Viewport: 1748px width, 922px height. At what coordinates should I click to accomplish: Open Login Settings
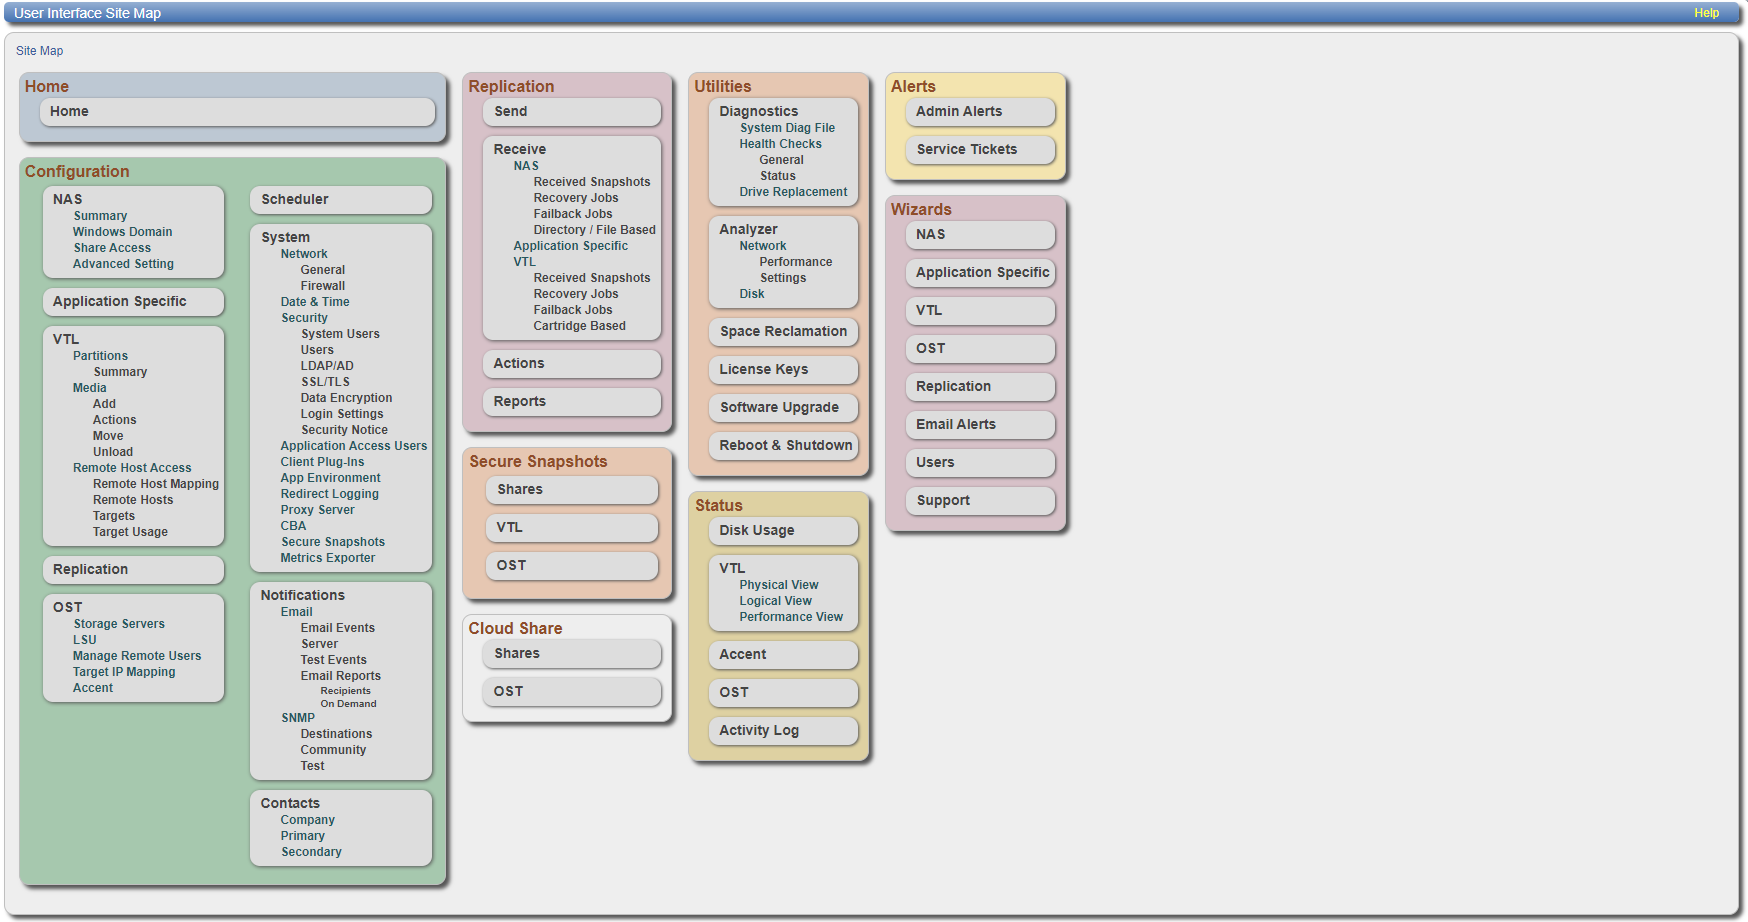point(342,414)
